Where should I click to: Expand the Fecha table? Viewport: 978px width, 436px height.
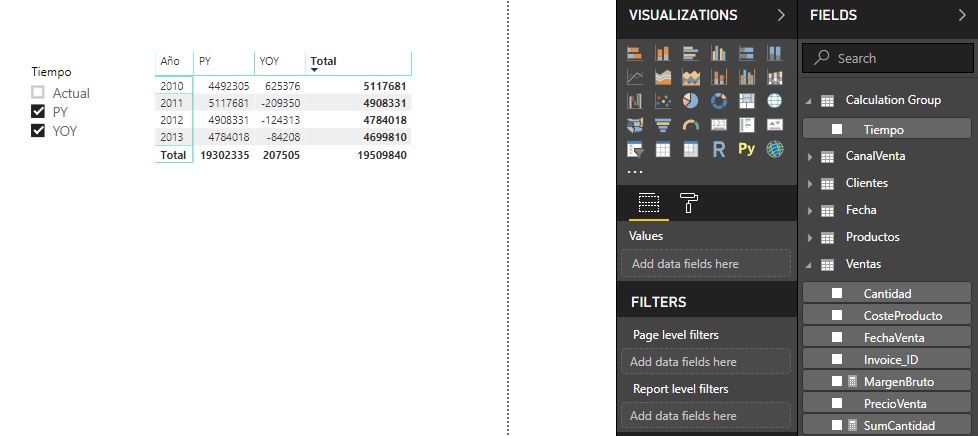pyautogui.click(x=810, y=210)
